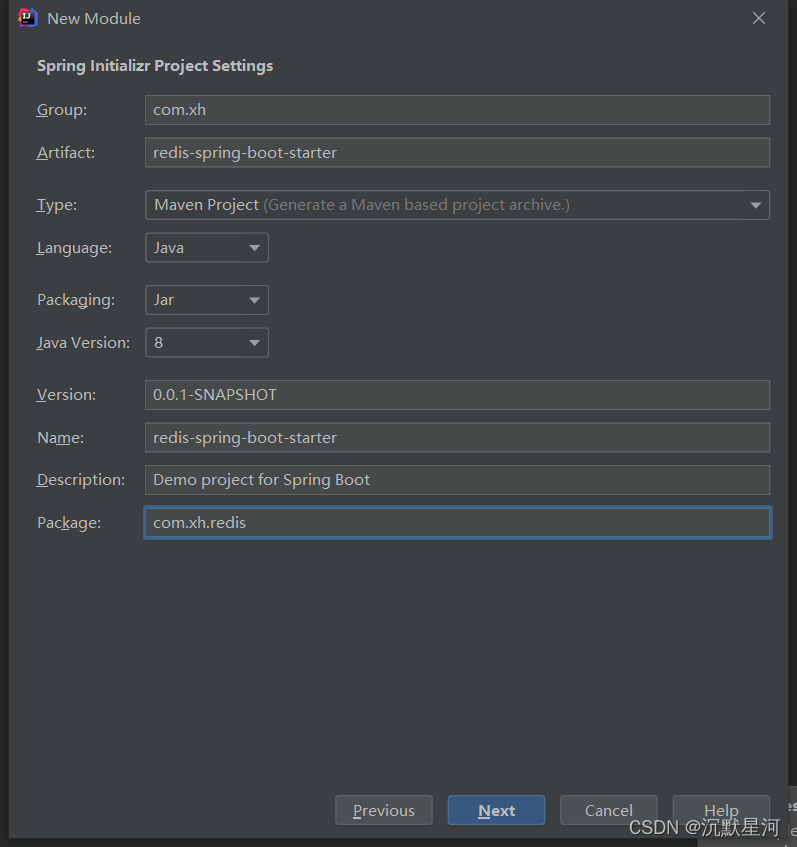Cancel the module creation

coord(608,810)
